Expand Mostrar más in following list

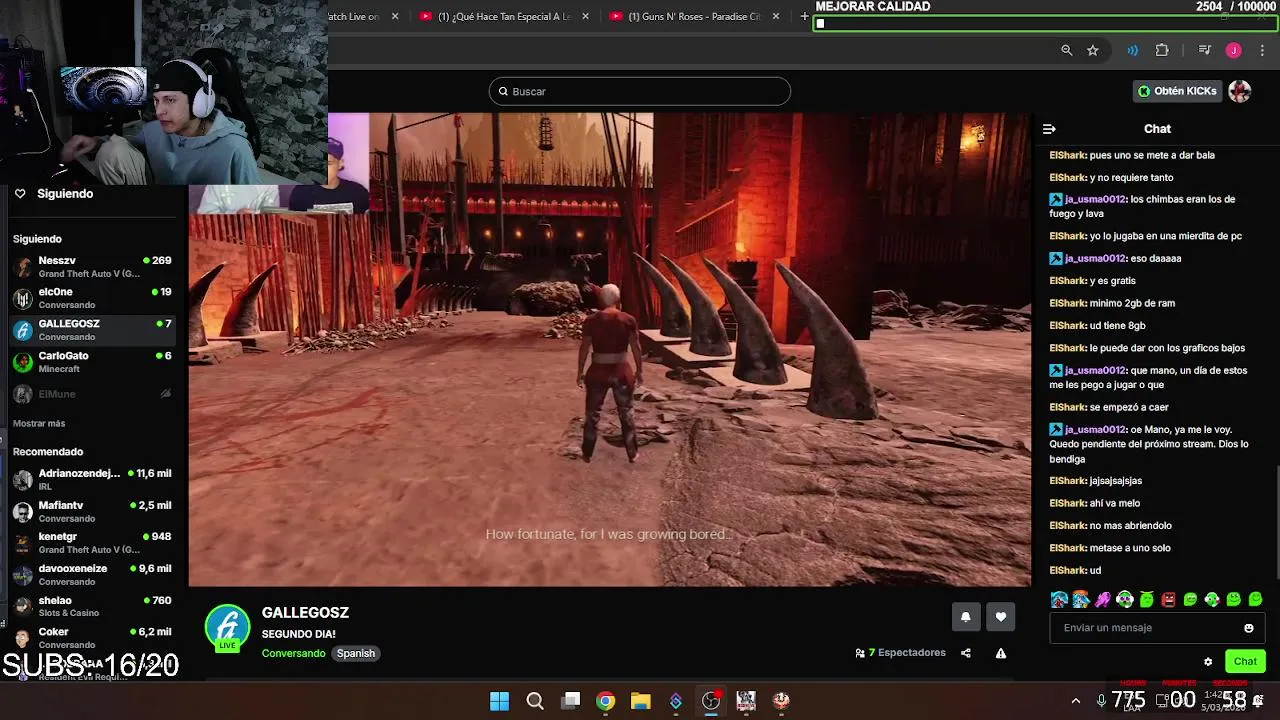tap(39, 424)
